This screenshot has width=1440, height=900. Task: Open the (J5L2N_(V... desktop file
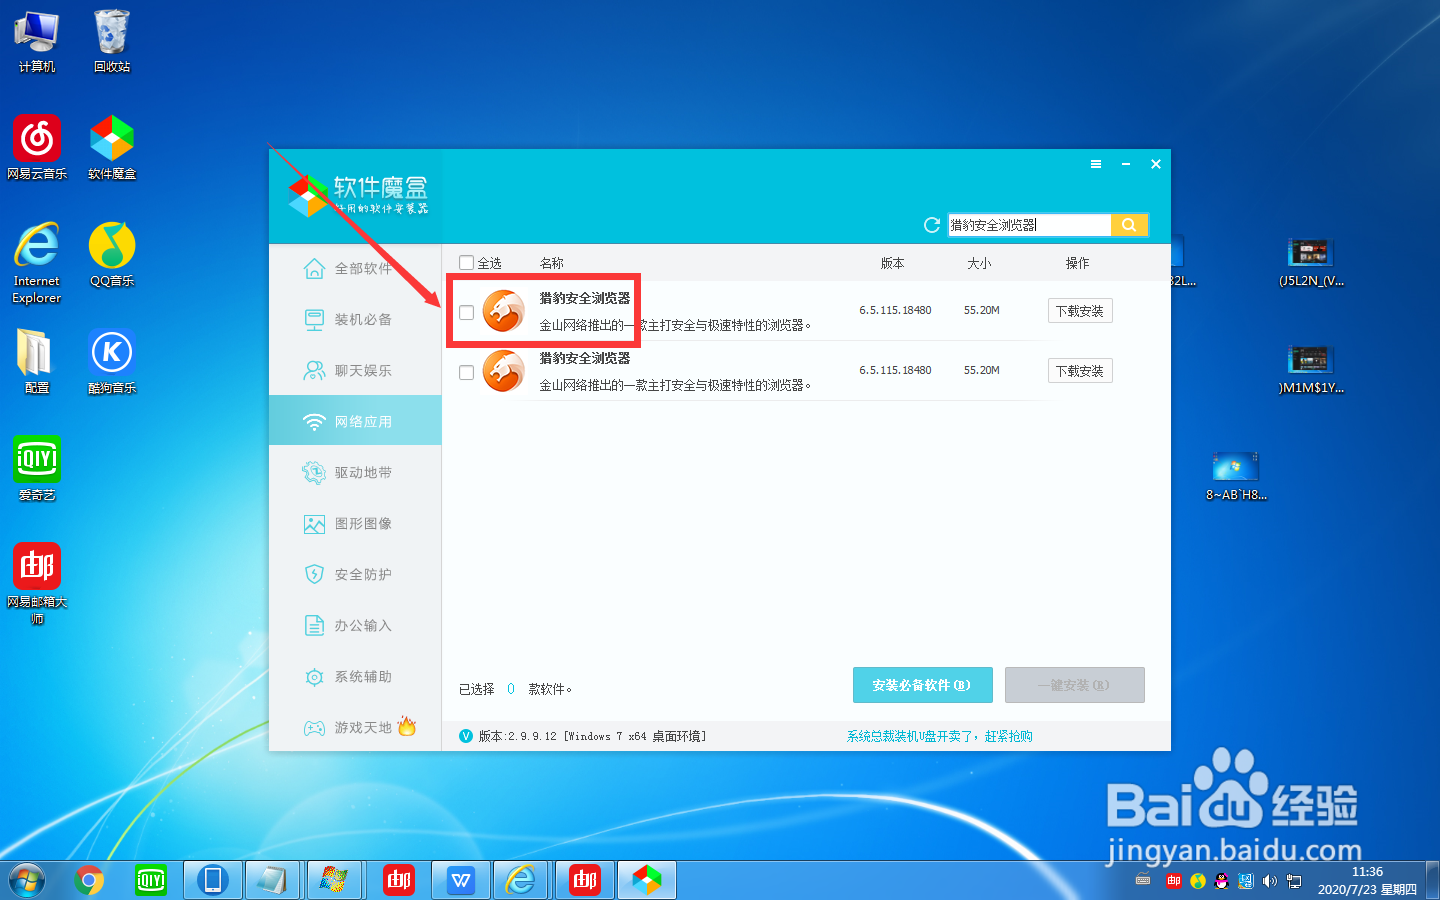point(1311,263)
